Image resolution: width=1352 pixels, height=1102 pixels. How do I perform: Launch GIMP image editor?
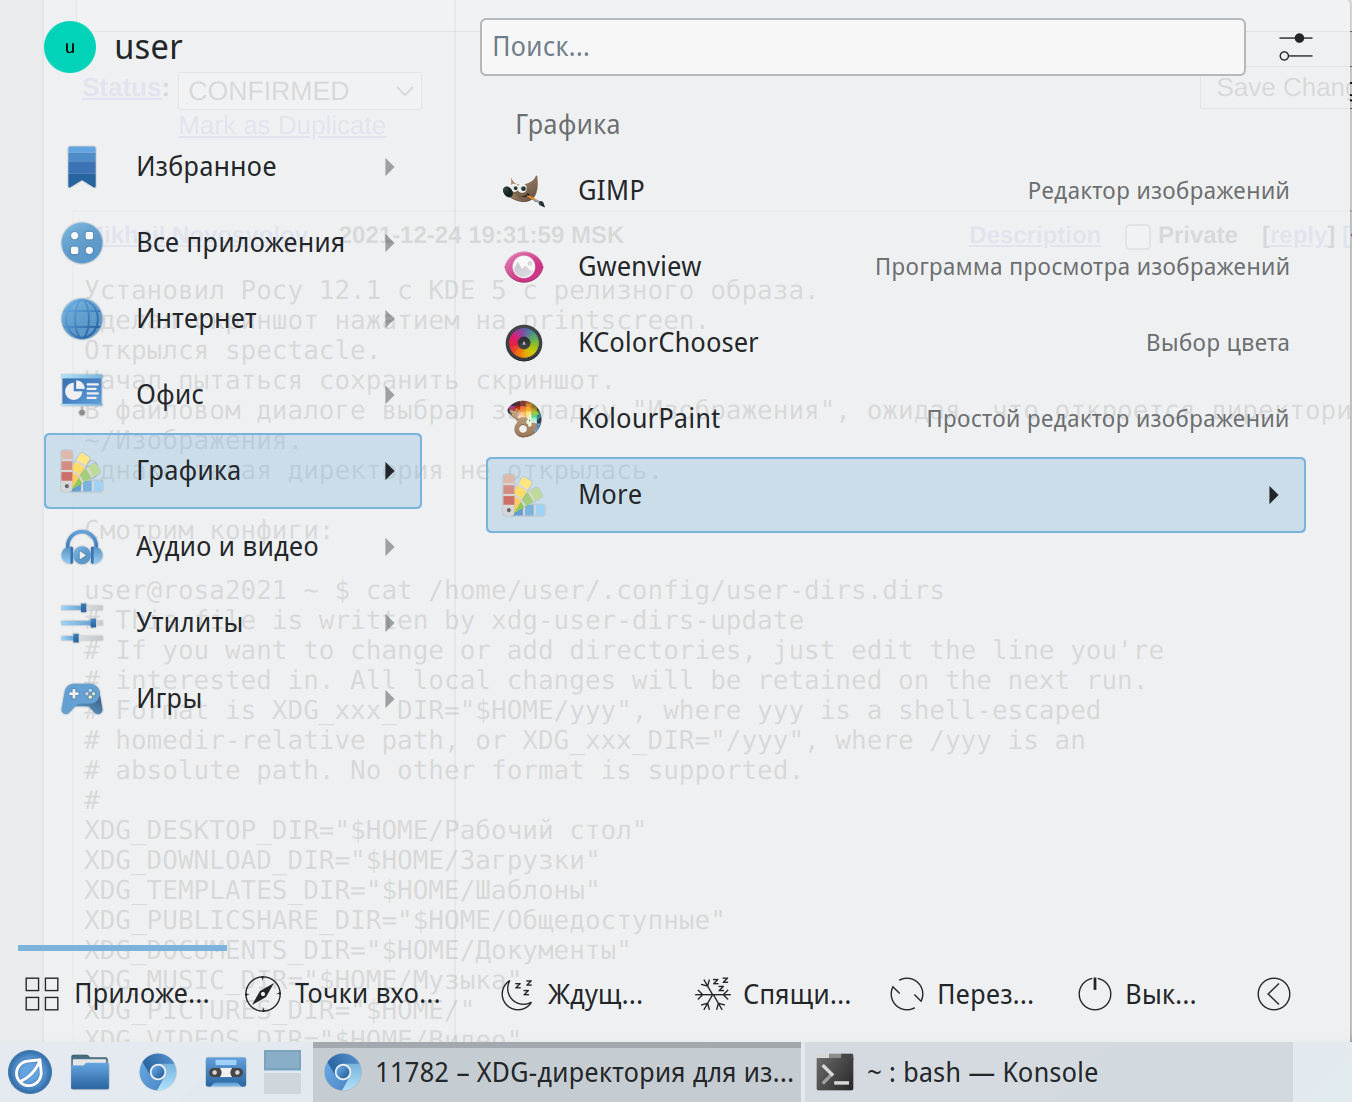610,190
